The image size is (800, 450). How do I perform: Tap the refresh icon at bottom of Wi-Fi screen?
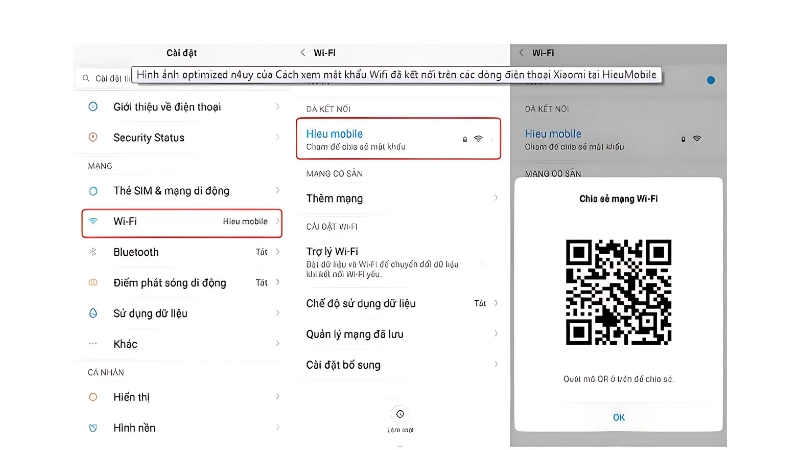click(400, 414)
